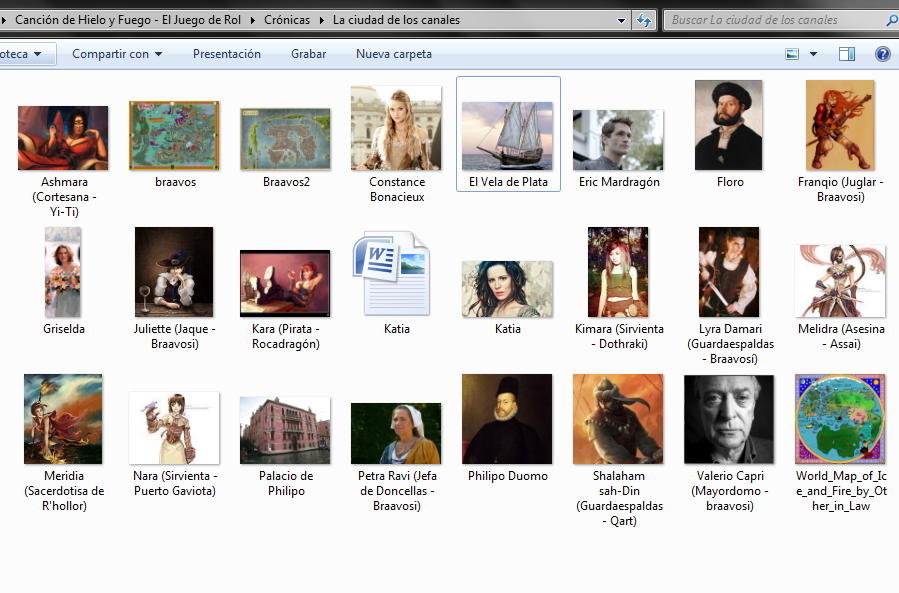Select the El Vela de Plata ship image
Image resolution: width=899 pixels, height=593 pixels.
(x=507, y=136)
